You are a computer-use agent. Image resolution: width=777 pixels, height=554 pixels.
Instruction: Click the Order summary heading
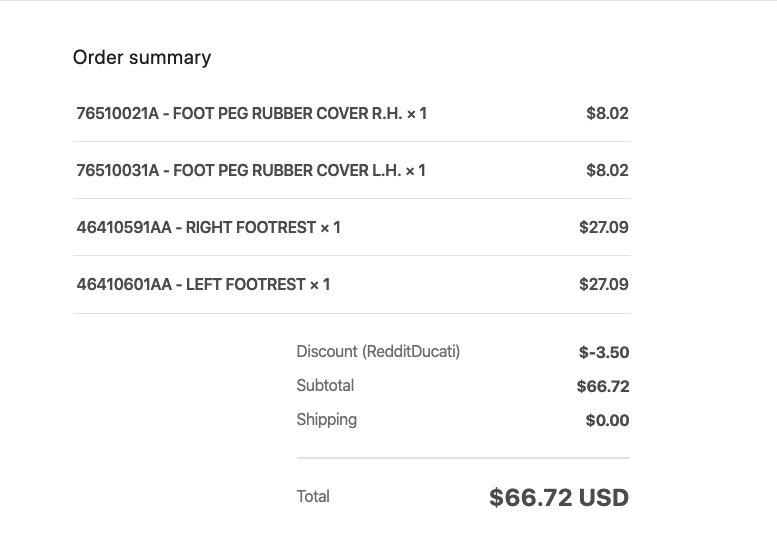(x=142, y=57)
